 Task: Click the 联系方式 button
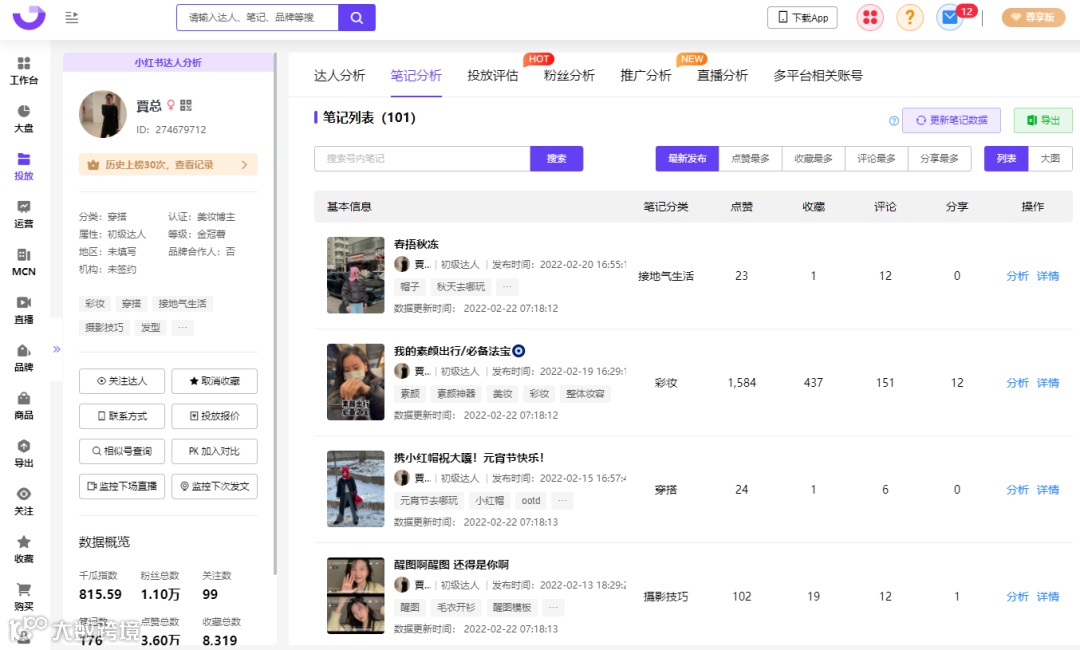[x=122, y=416]
